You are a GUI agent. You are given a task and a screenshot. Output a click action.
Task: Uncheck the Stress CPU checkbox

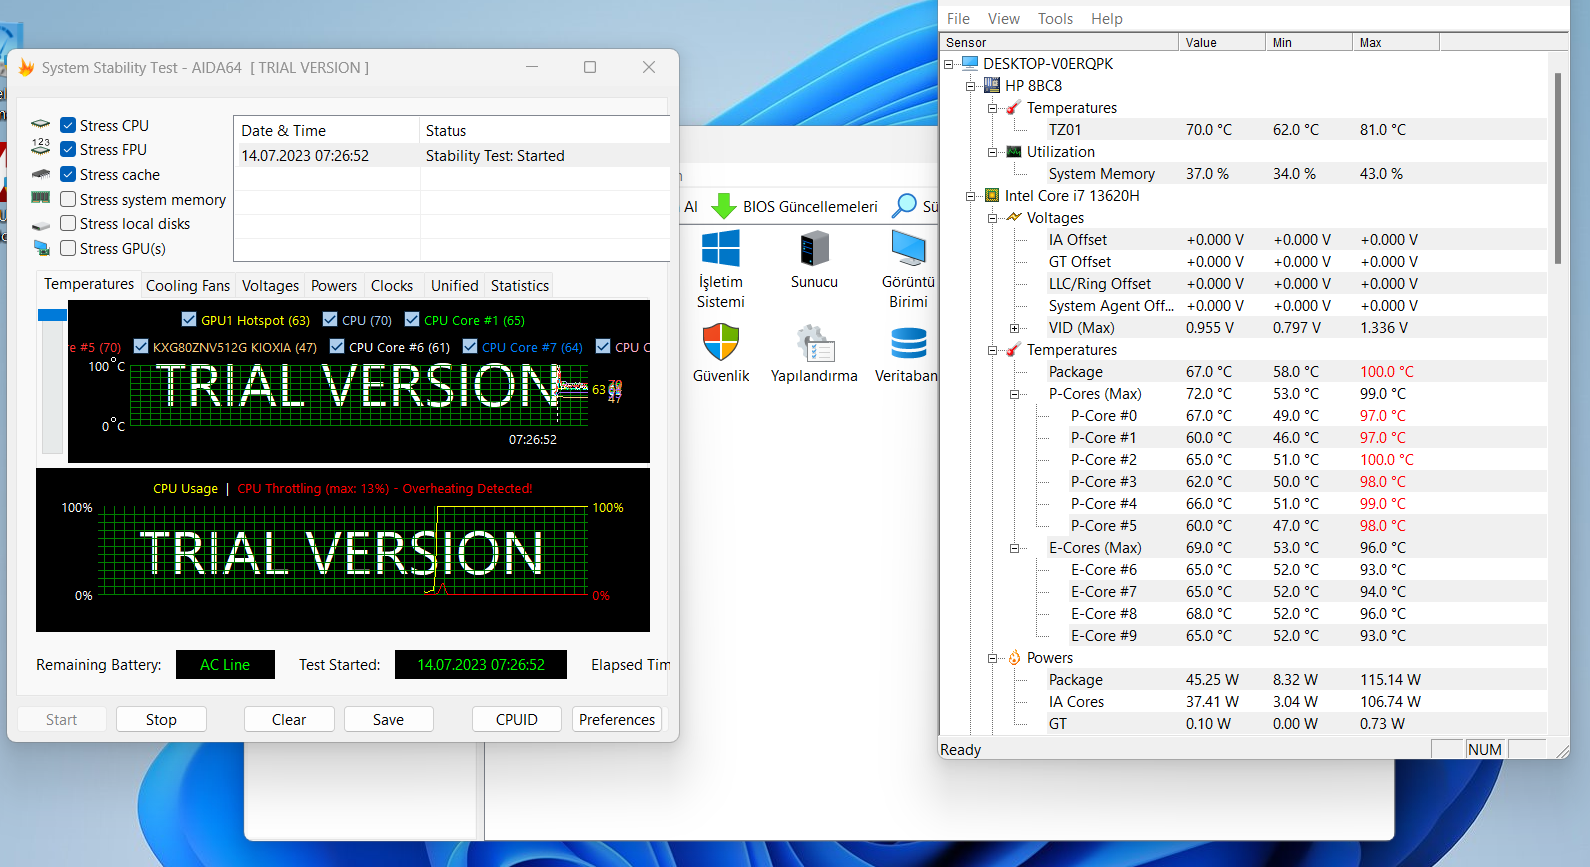point(68,125)
